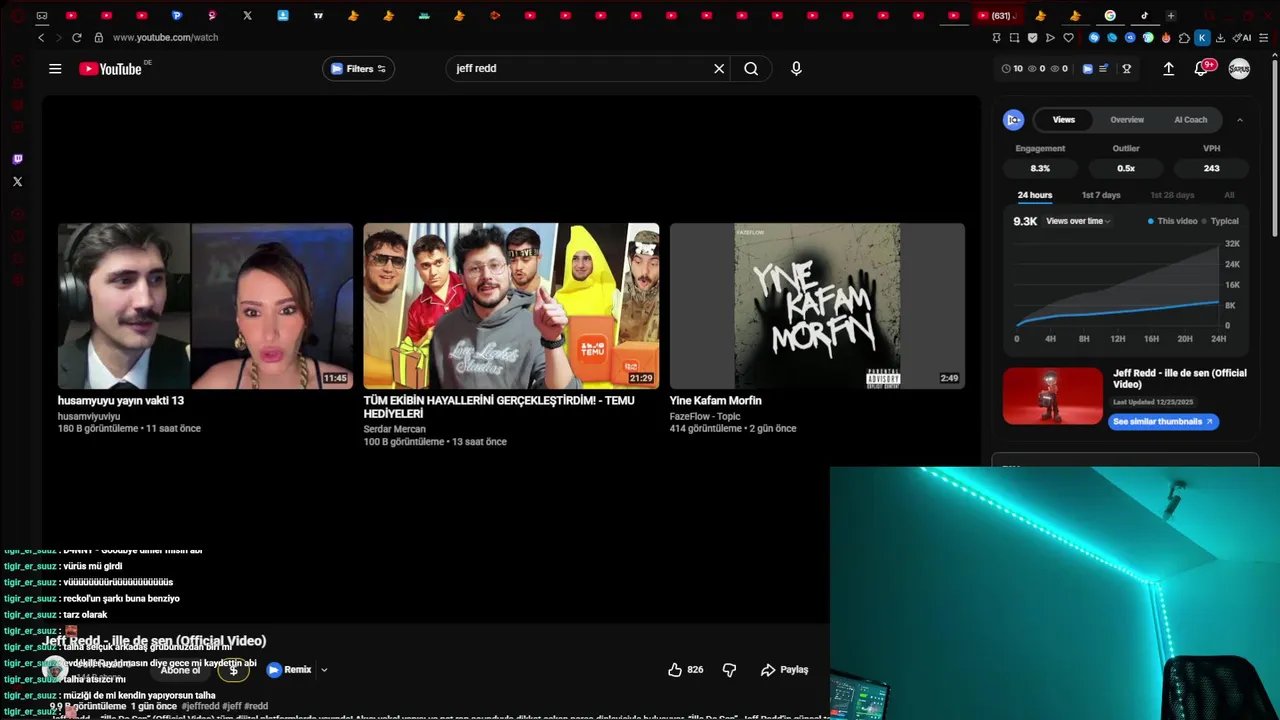This screenshot has width=1280, height=720.
Task: Go back with browser back arrow
Action: (41, 38)
